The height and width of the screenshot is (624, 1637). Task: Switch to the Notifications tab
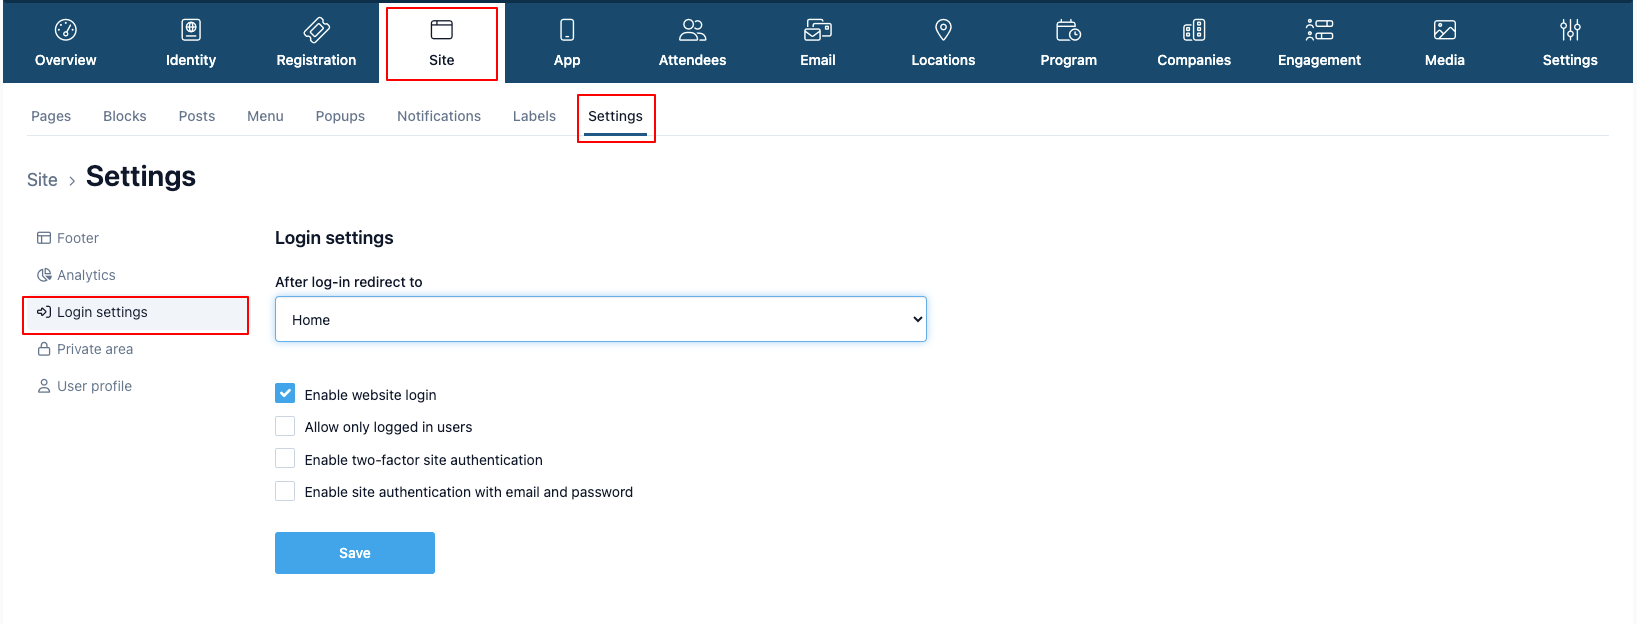439,116
